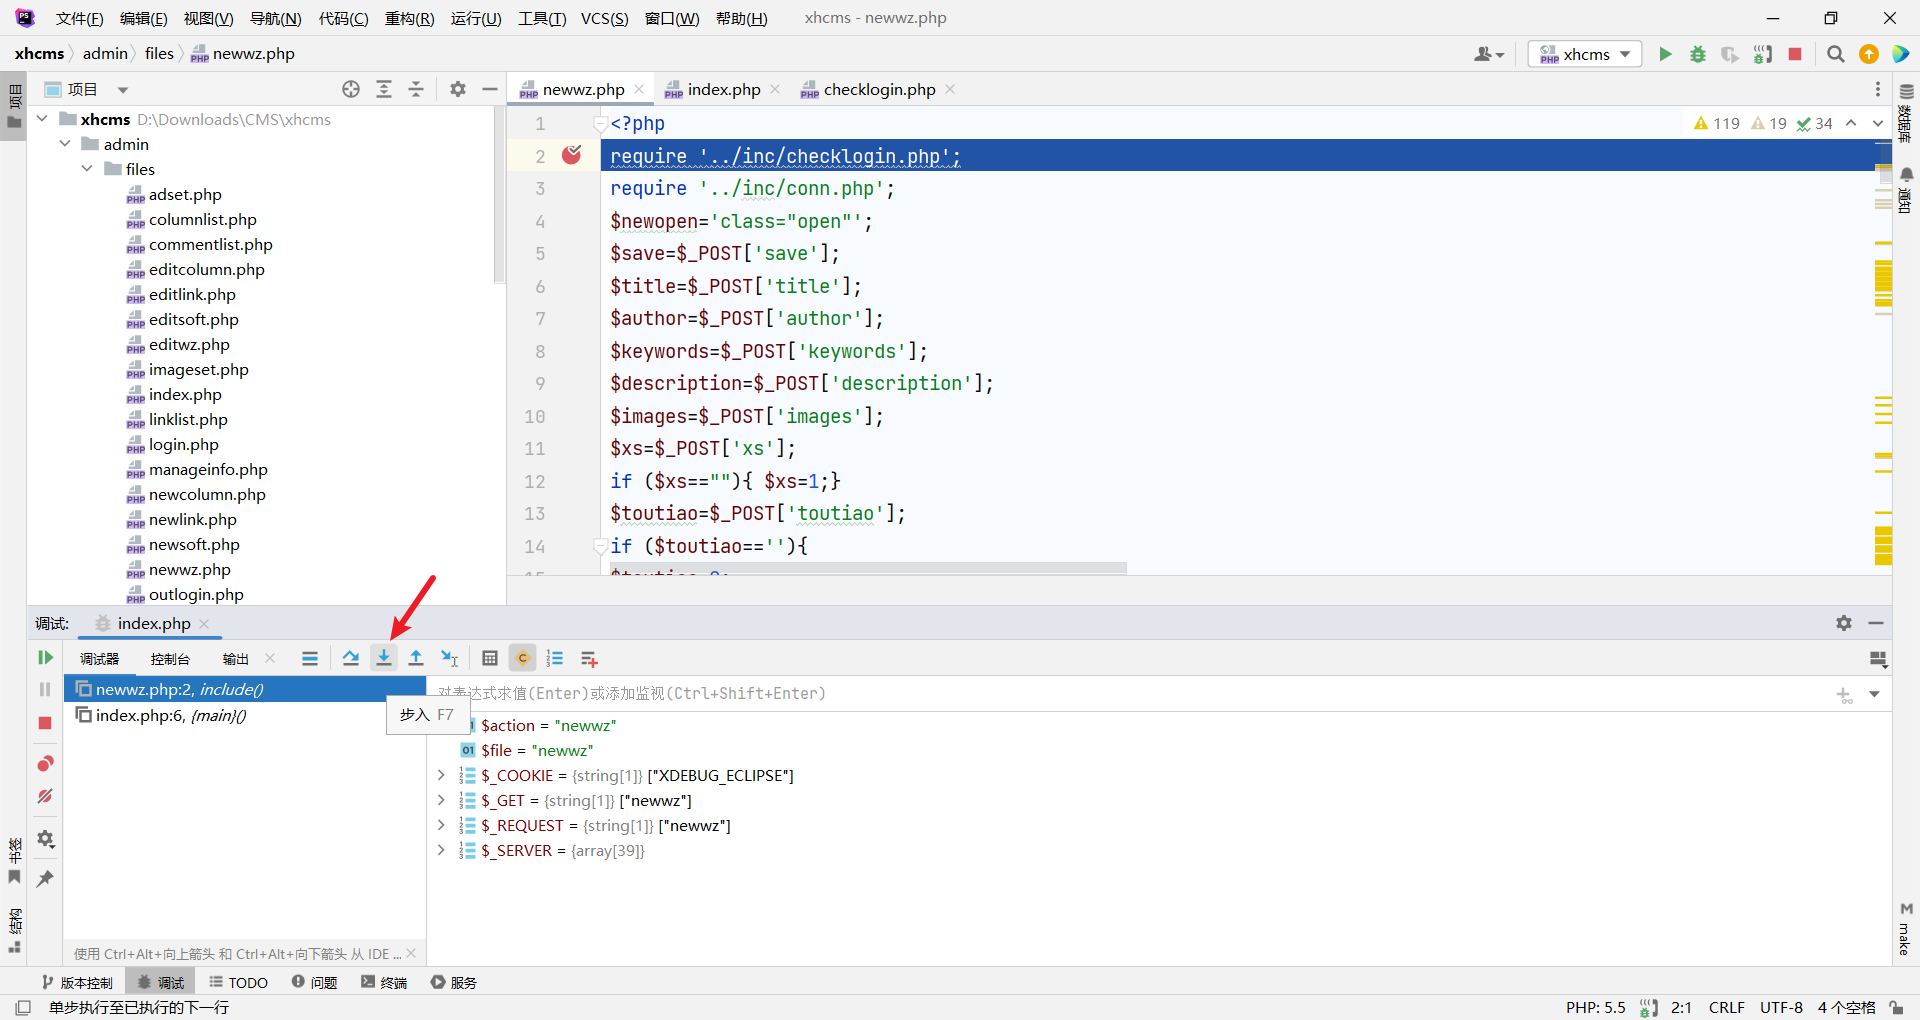Open the Debug tool window settings gear
This screenshot has height=1020, width=1920.
pos(1844,623)
